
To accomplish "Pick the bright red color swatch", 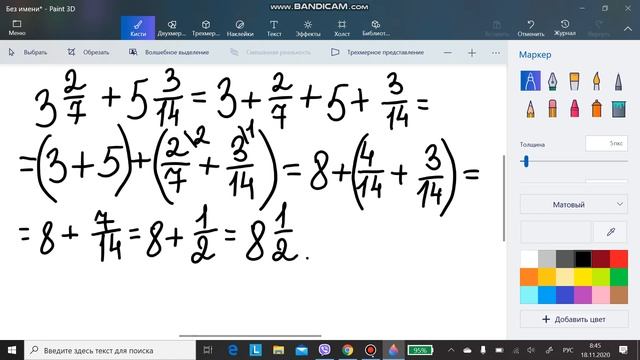I will click(x=619, y=259).
